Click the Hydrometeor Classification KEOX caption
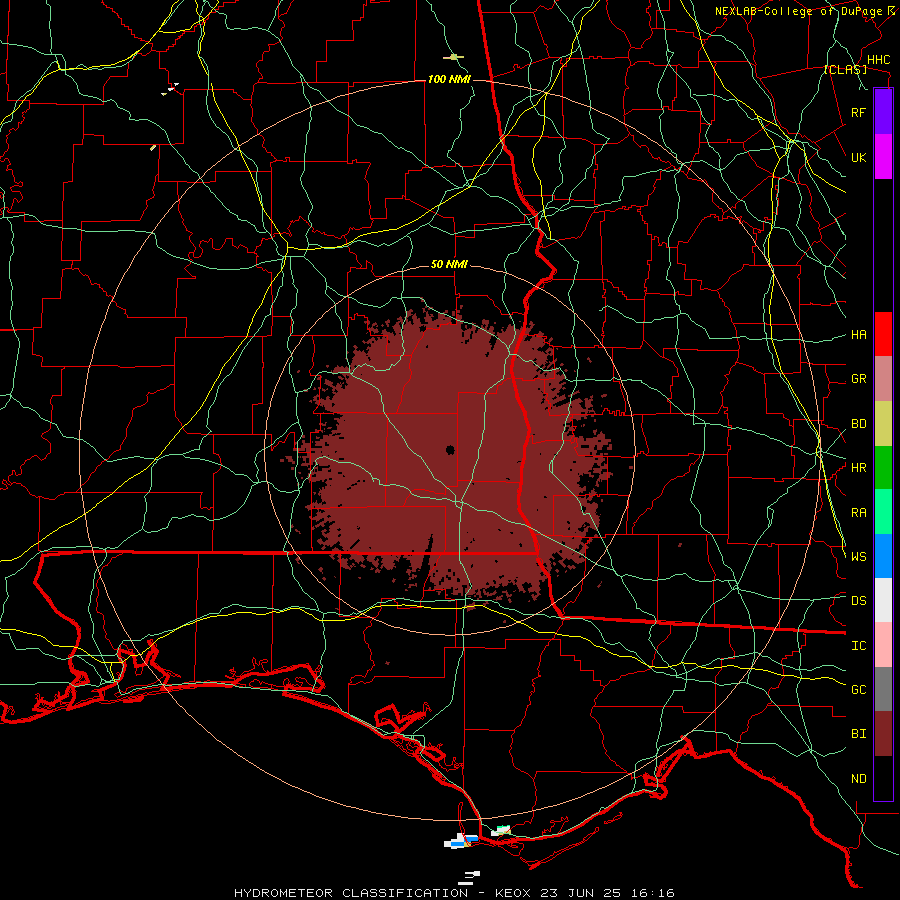 tap(454, 893)
